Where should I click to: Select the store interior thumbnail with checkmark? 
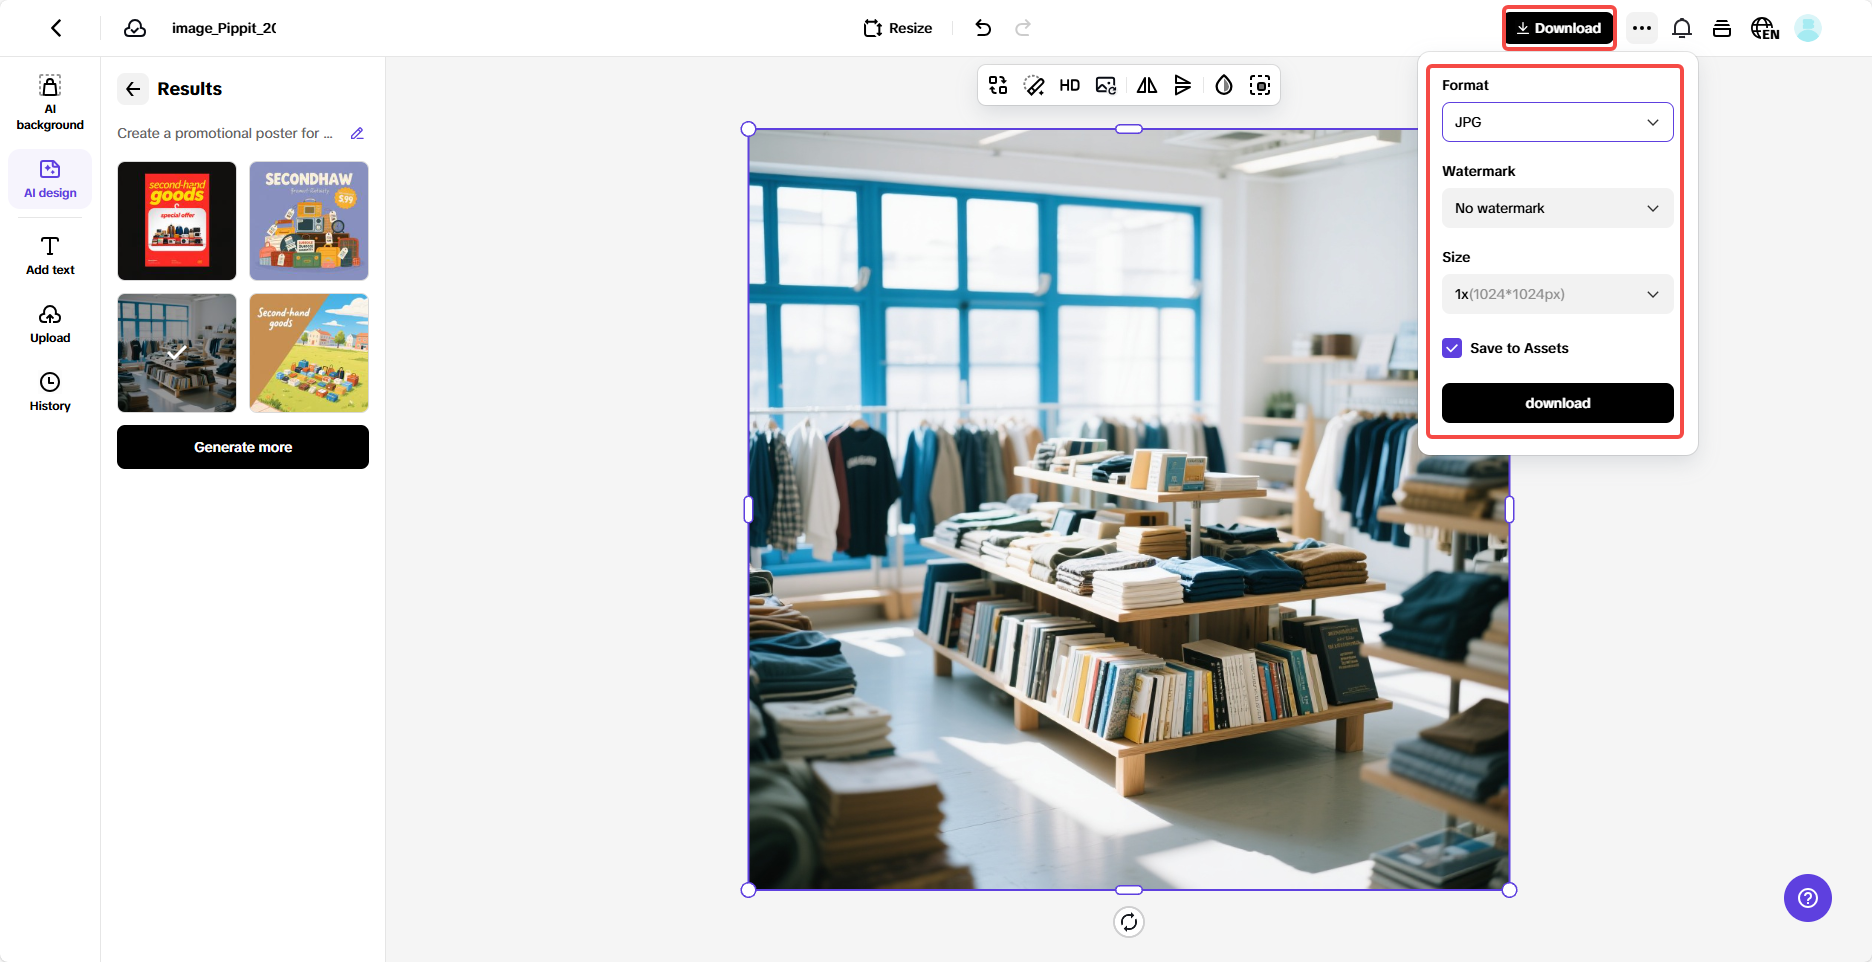click(177, 353)
